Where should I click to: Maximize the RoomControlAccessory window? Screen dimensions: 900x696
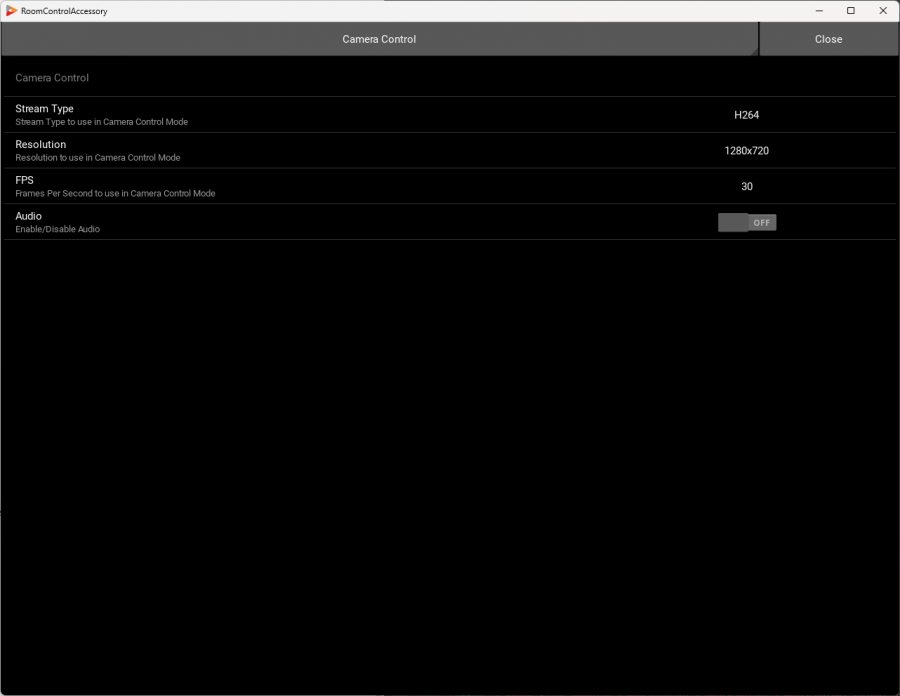851,11
